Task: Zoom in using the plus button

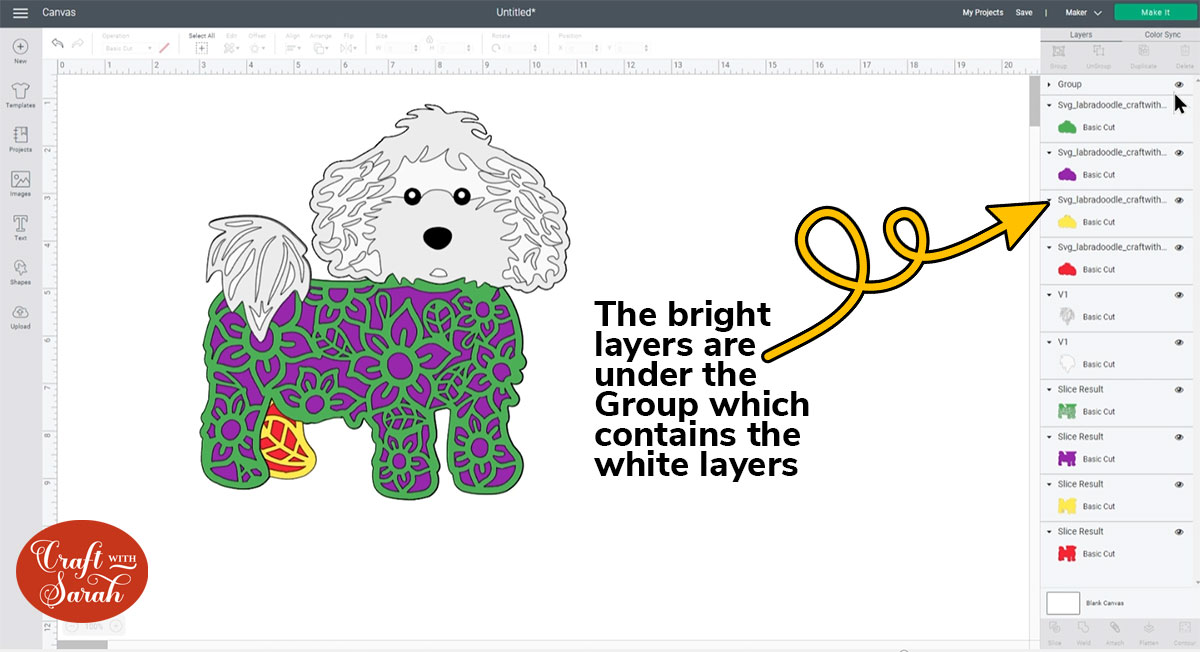Action: pos(116,626)
